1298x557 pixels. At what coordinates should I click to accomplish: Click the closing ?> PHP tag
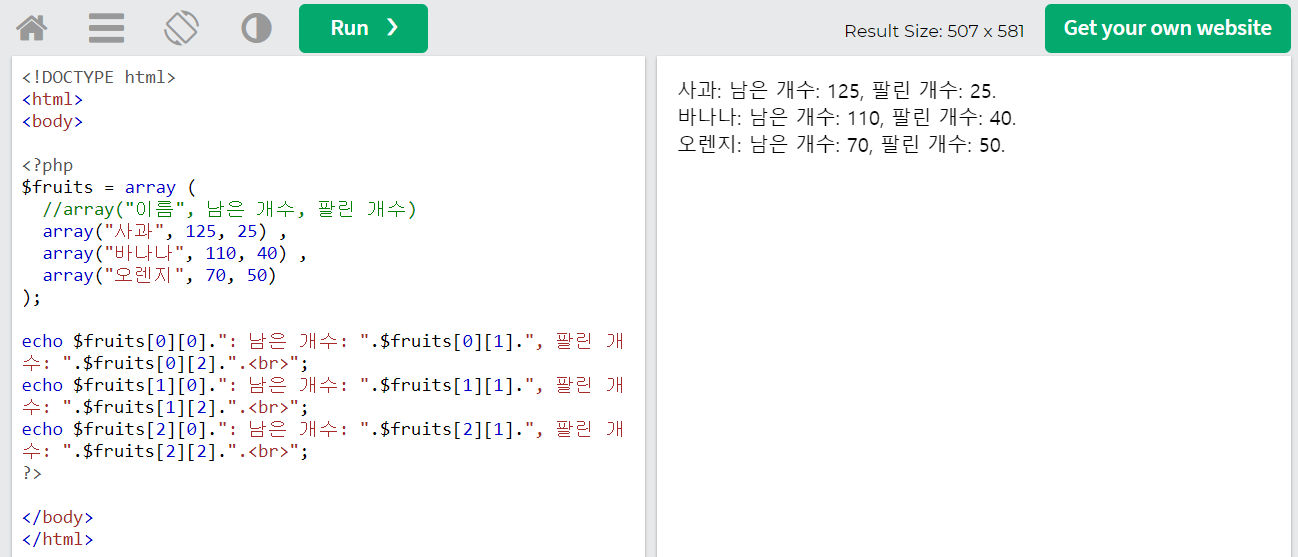coord(32,473)
